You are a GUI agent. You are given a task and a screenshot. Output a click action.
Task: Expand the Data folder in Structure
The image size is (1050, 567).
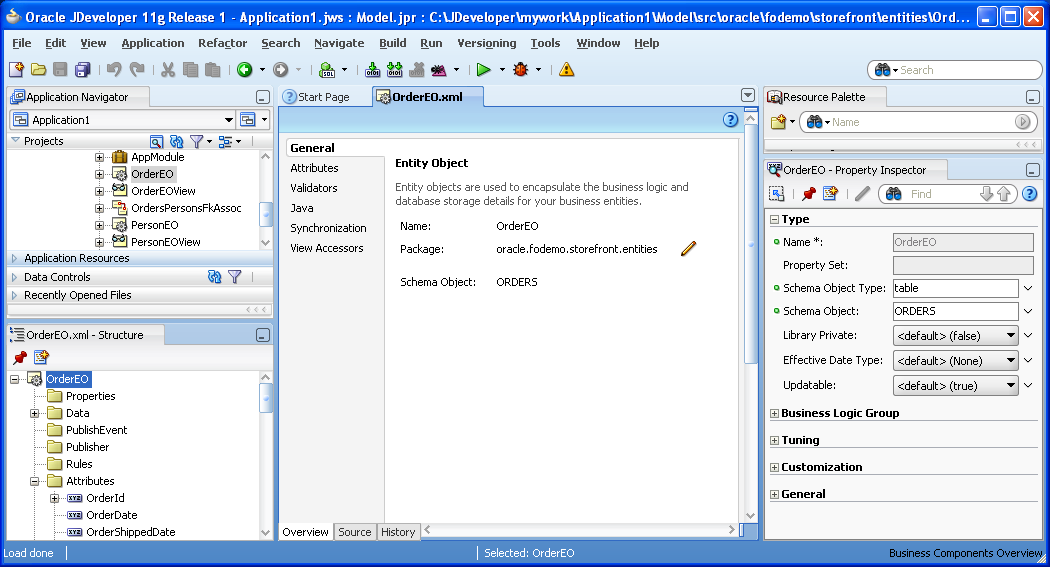34,413
